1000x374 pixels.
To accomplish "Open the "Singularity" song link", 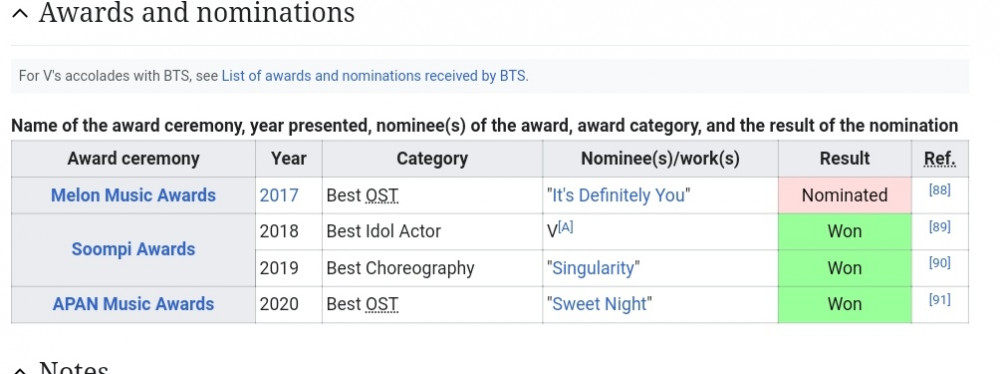I will pos(593,268).
